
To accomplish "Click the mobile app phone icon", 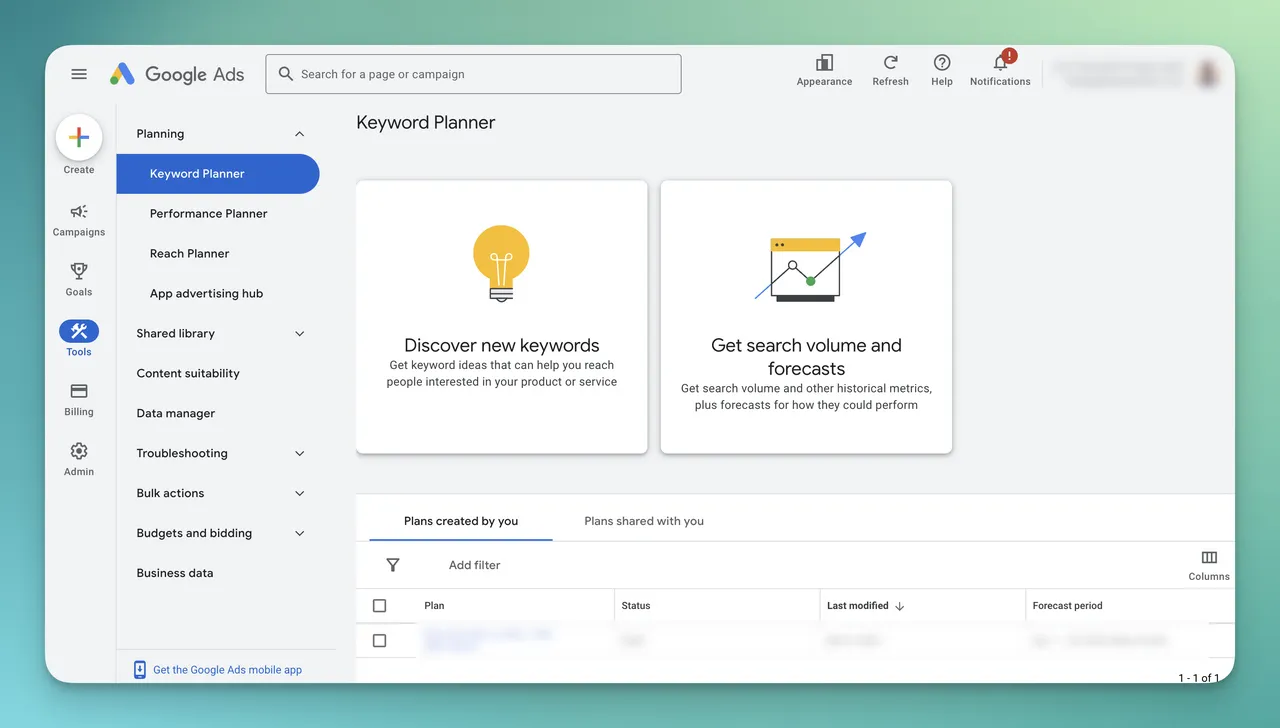I will pyautogui.click(x=140, y=670).
